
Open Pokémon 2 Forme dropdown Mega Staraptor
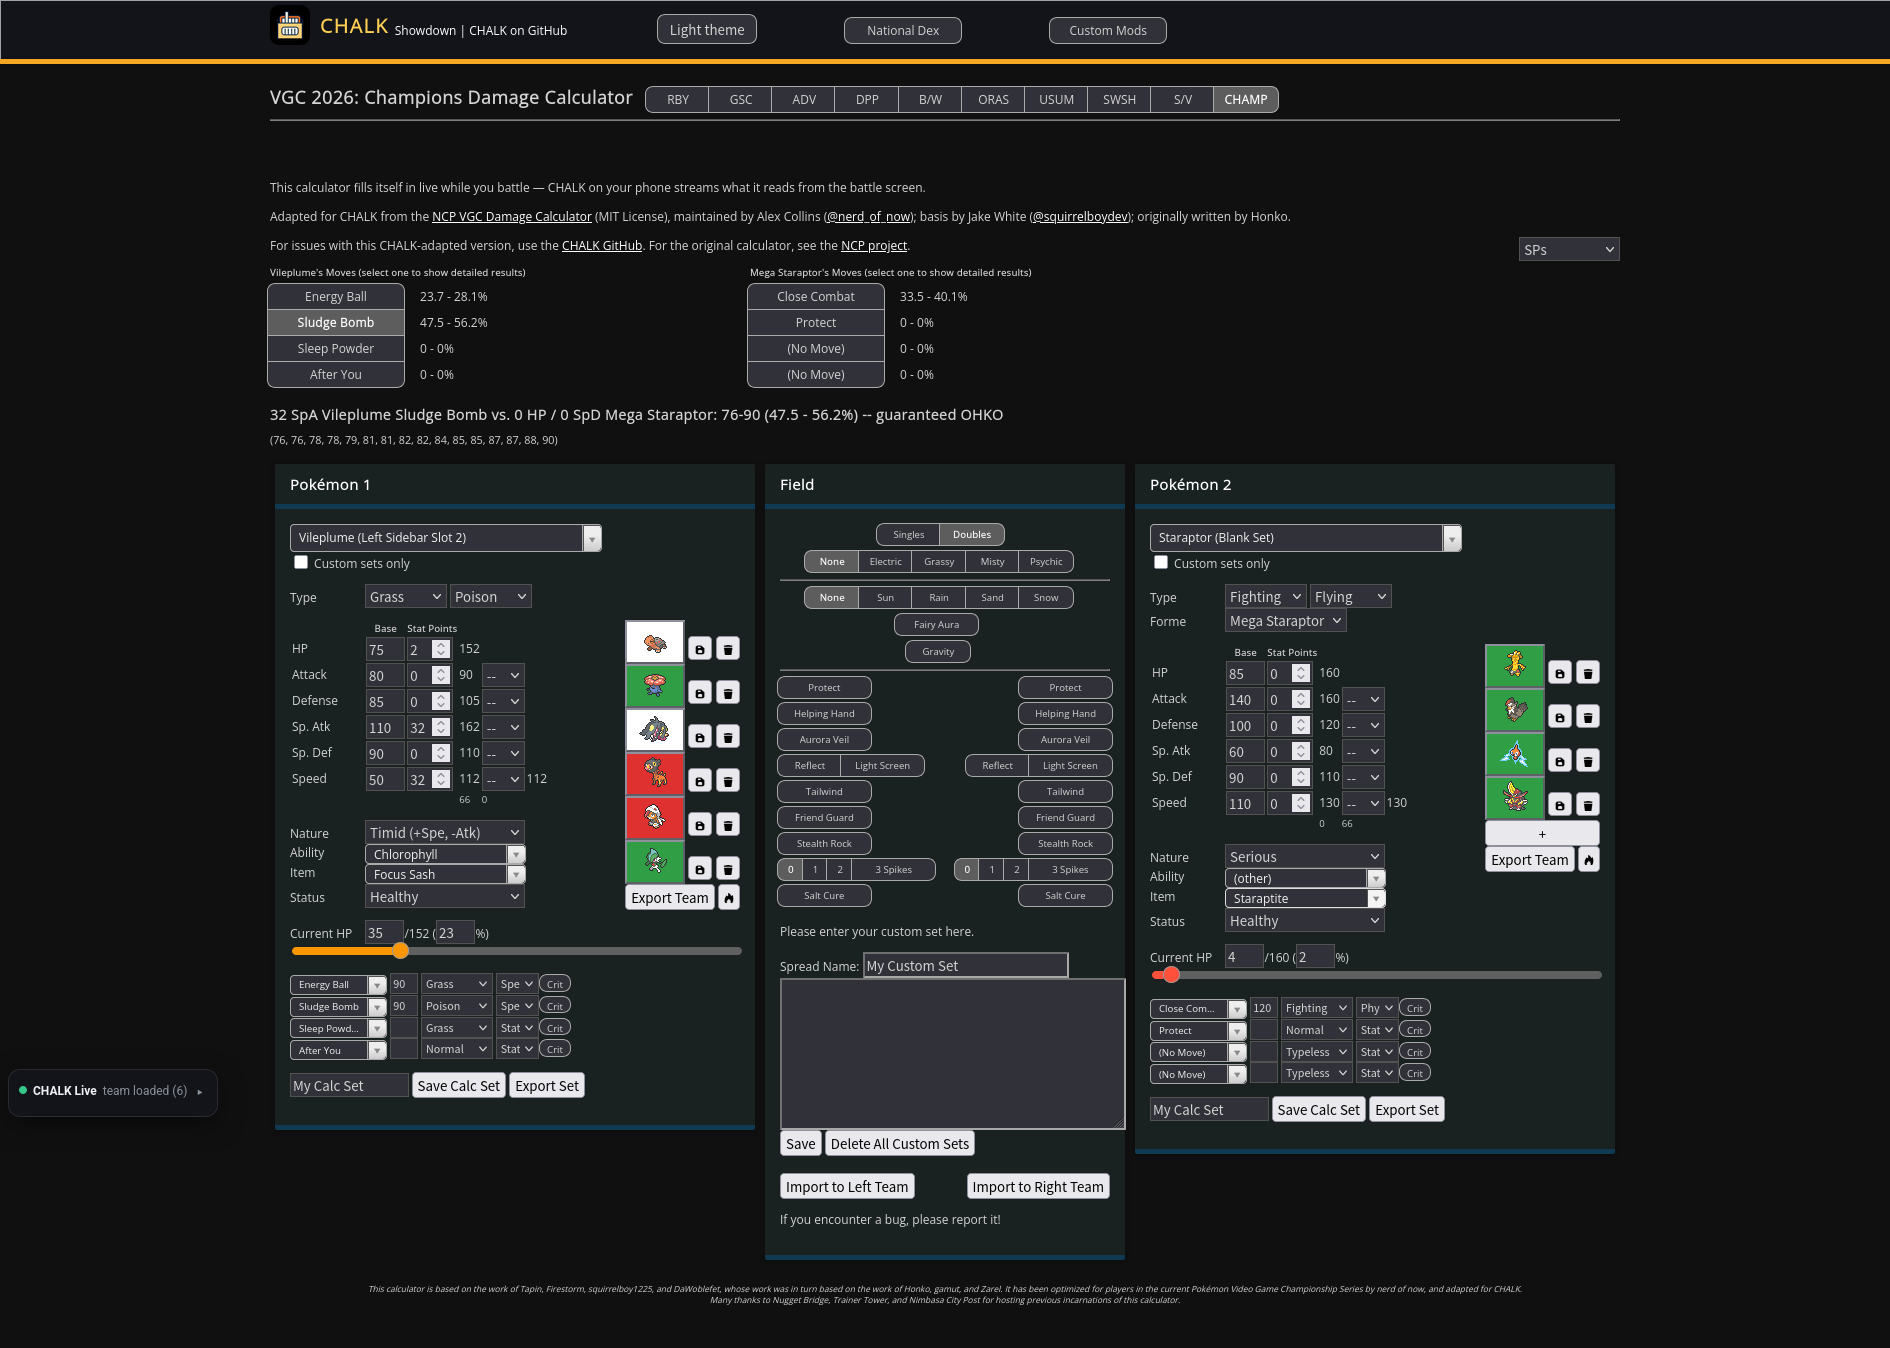pos(1285,621)
